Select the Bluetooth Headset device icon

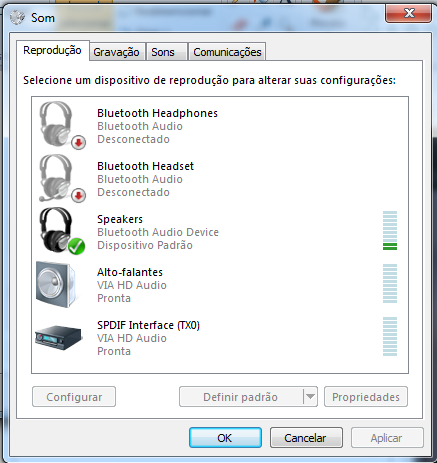[x=59, y=178]
